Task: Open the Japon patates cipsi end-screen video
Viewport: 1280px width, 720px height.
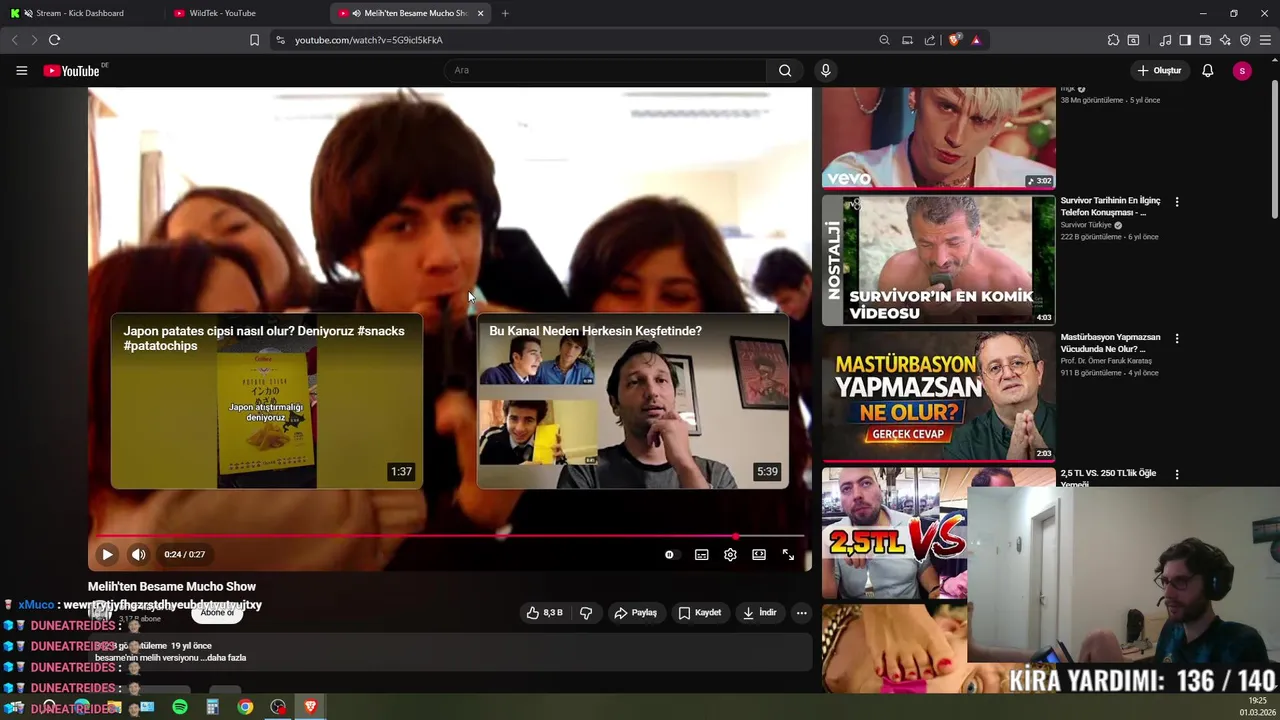Action: 267,401
